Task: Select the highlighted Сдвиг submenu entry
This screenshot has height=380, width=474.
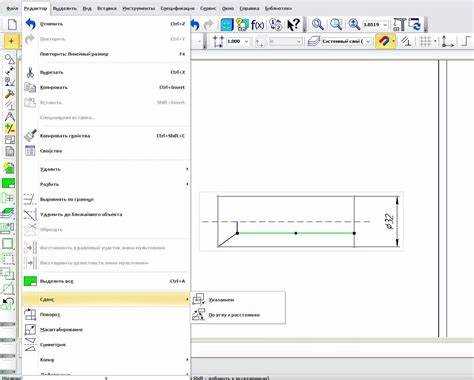Action: click(106, 299)
